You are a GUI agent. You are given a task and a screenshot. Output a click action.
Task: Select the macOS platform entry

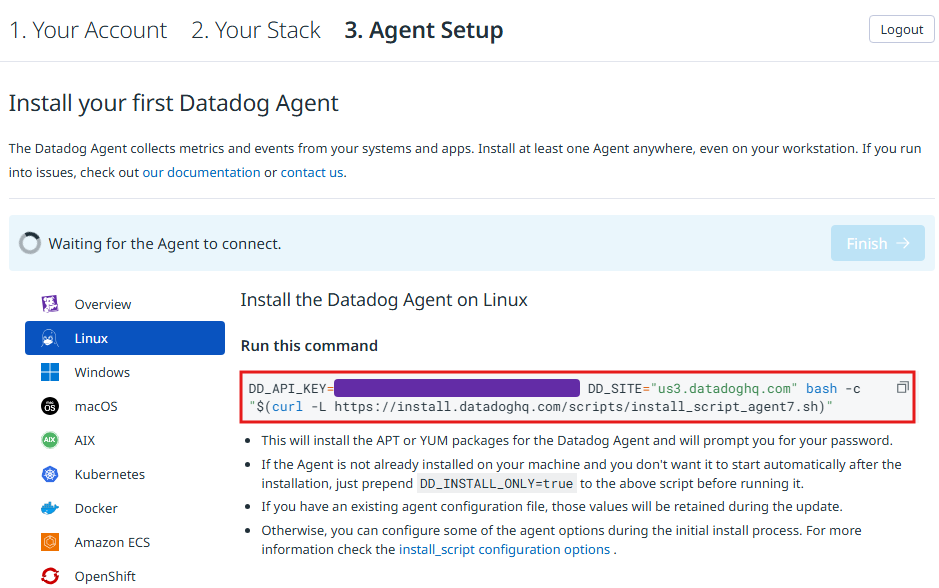(125, 406)
